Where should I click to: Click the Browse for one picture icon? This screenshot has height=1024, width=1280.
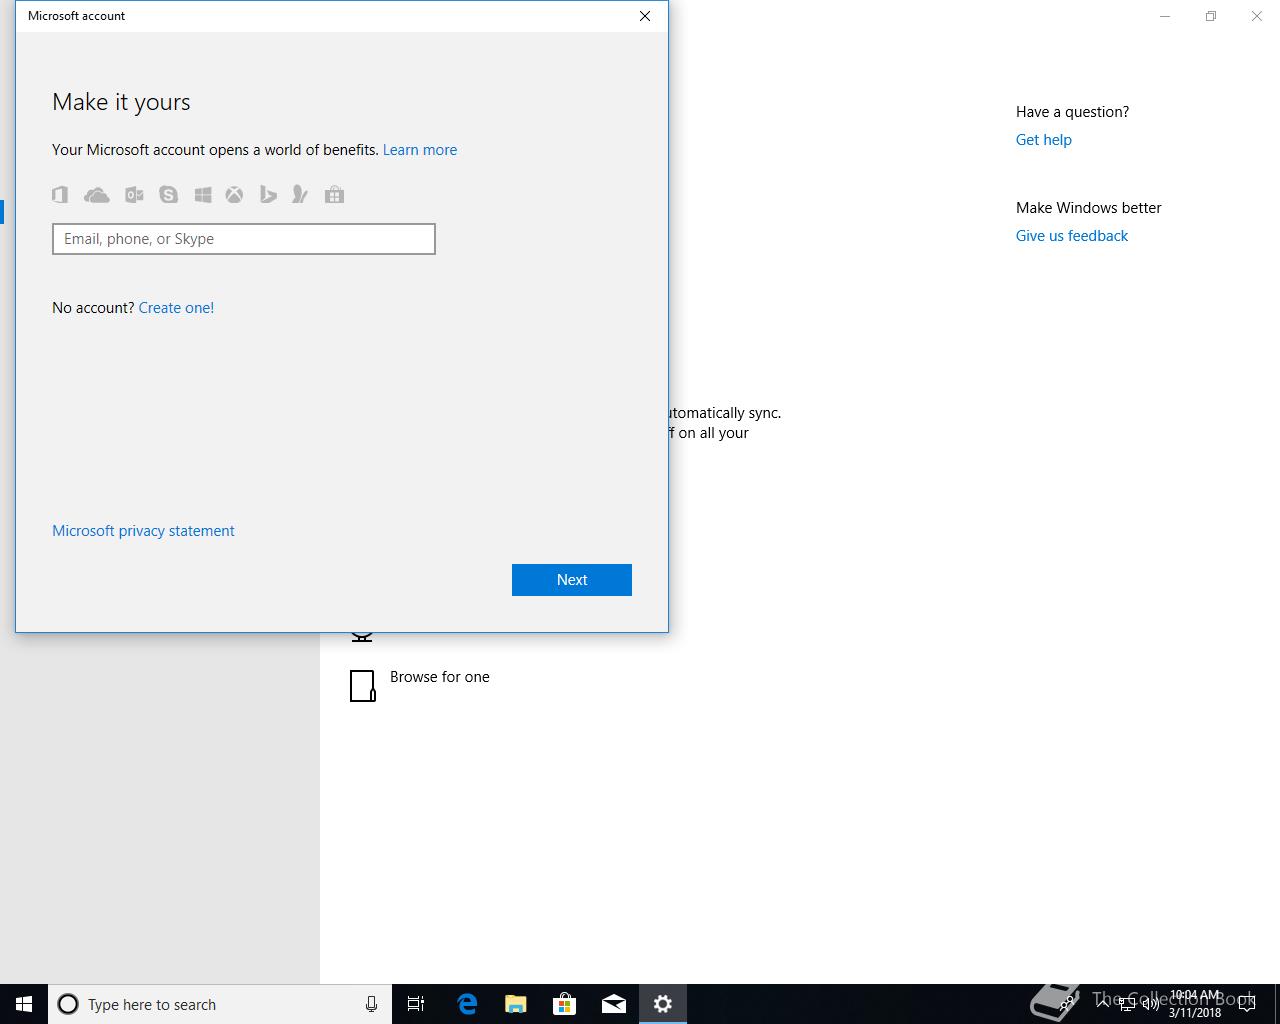point(363,686)
